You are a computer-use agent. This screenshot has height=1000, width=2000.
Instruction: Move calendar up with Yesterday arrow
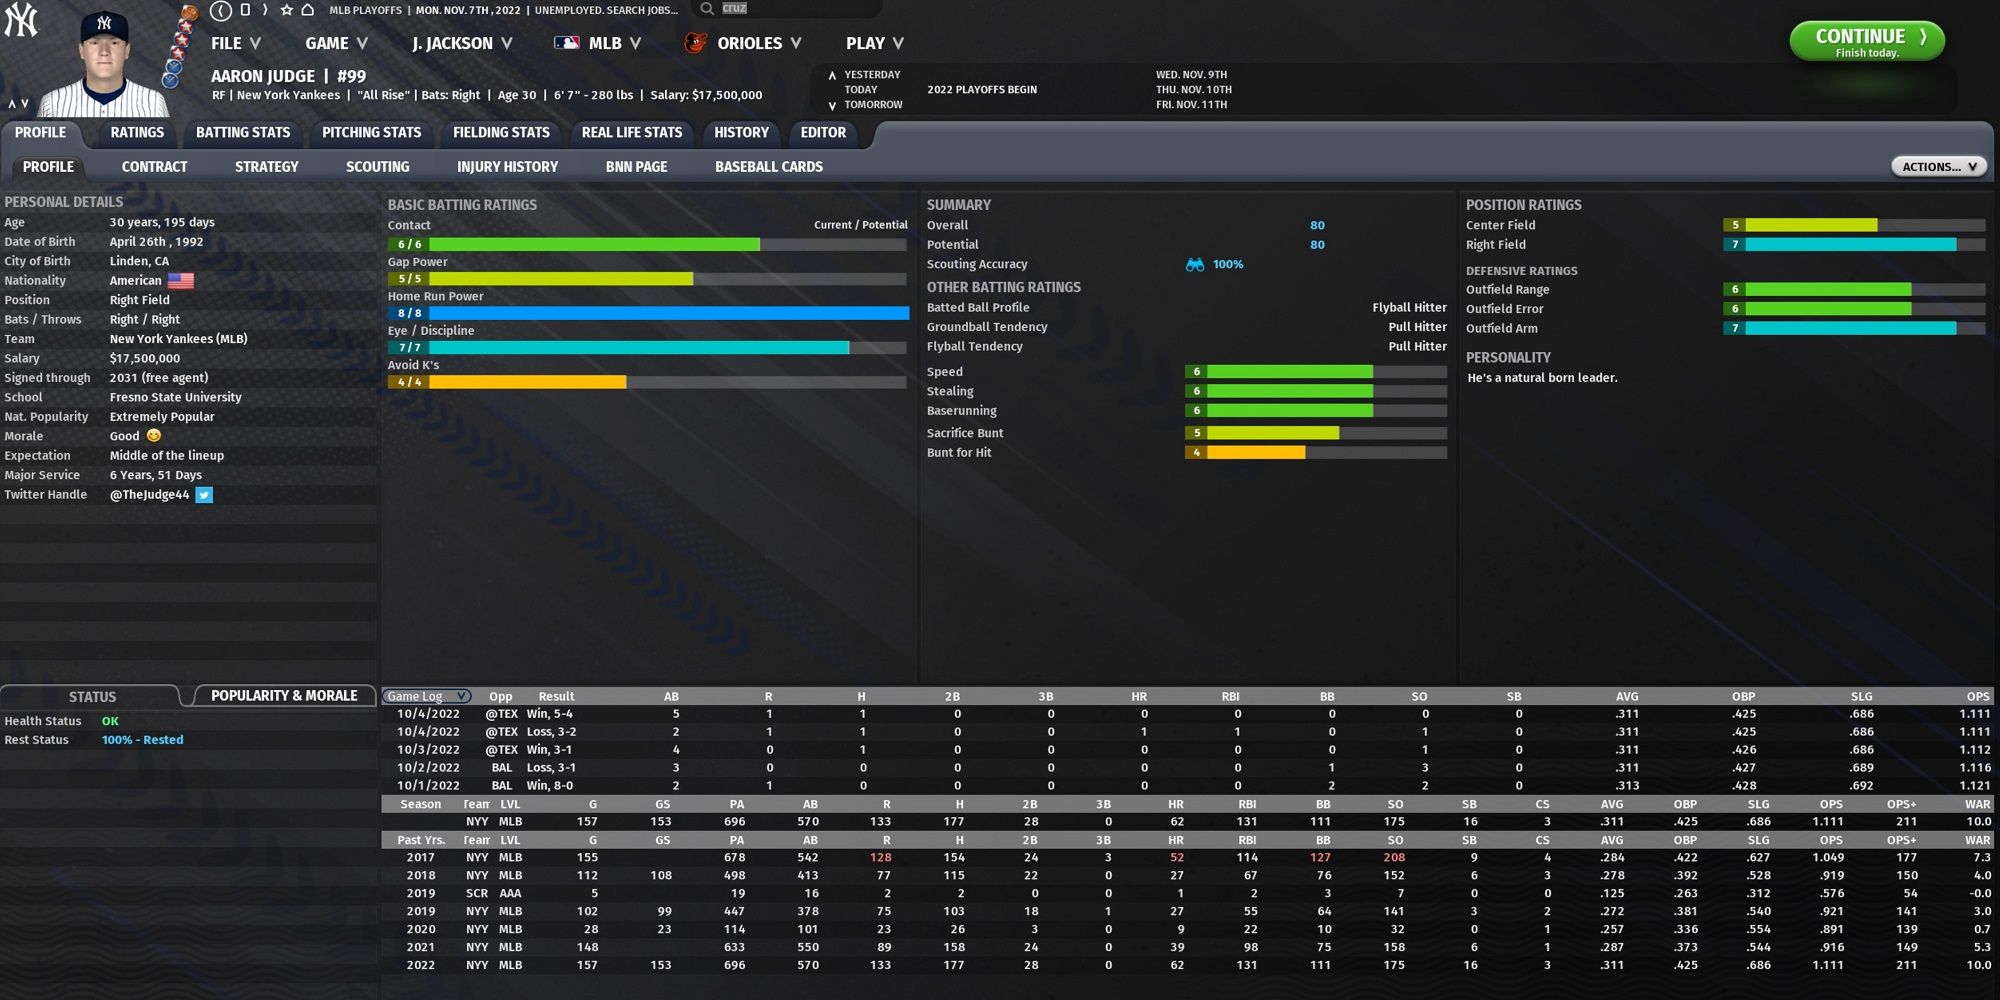[832, 75]
